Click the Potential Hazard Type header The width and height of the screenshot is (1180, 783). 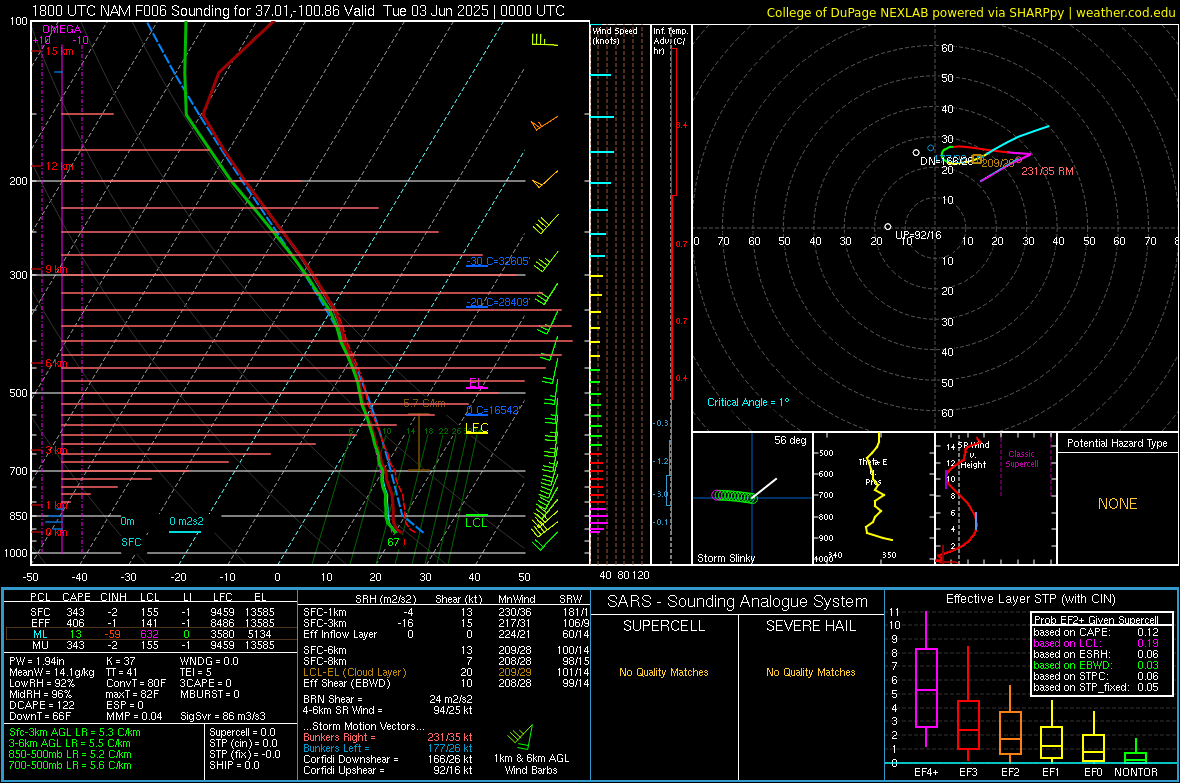coord(1117,443)
